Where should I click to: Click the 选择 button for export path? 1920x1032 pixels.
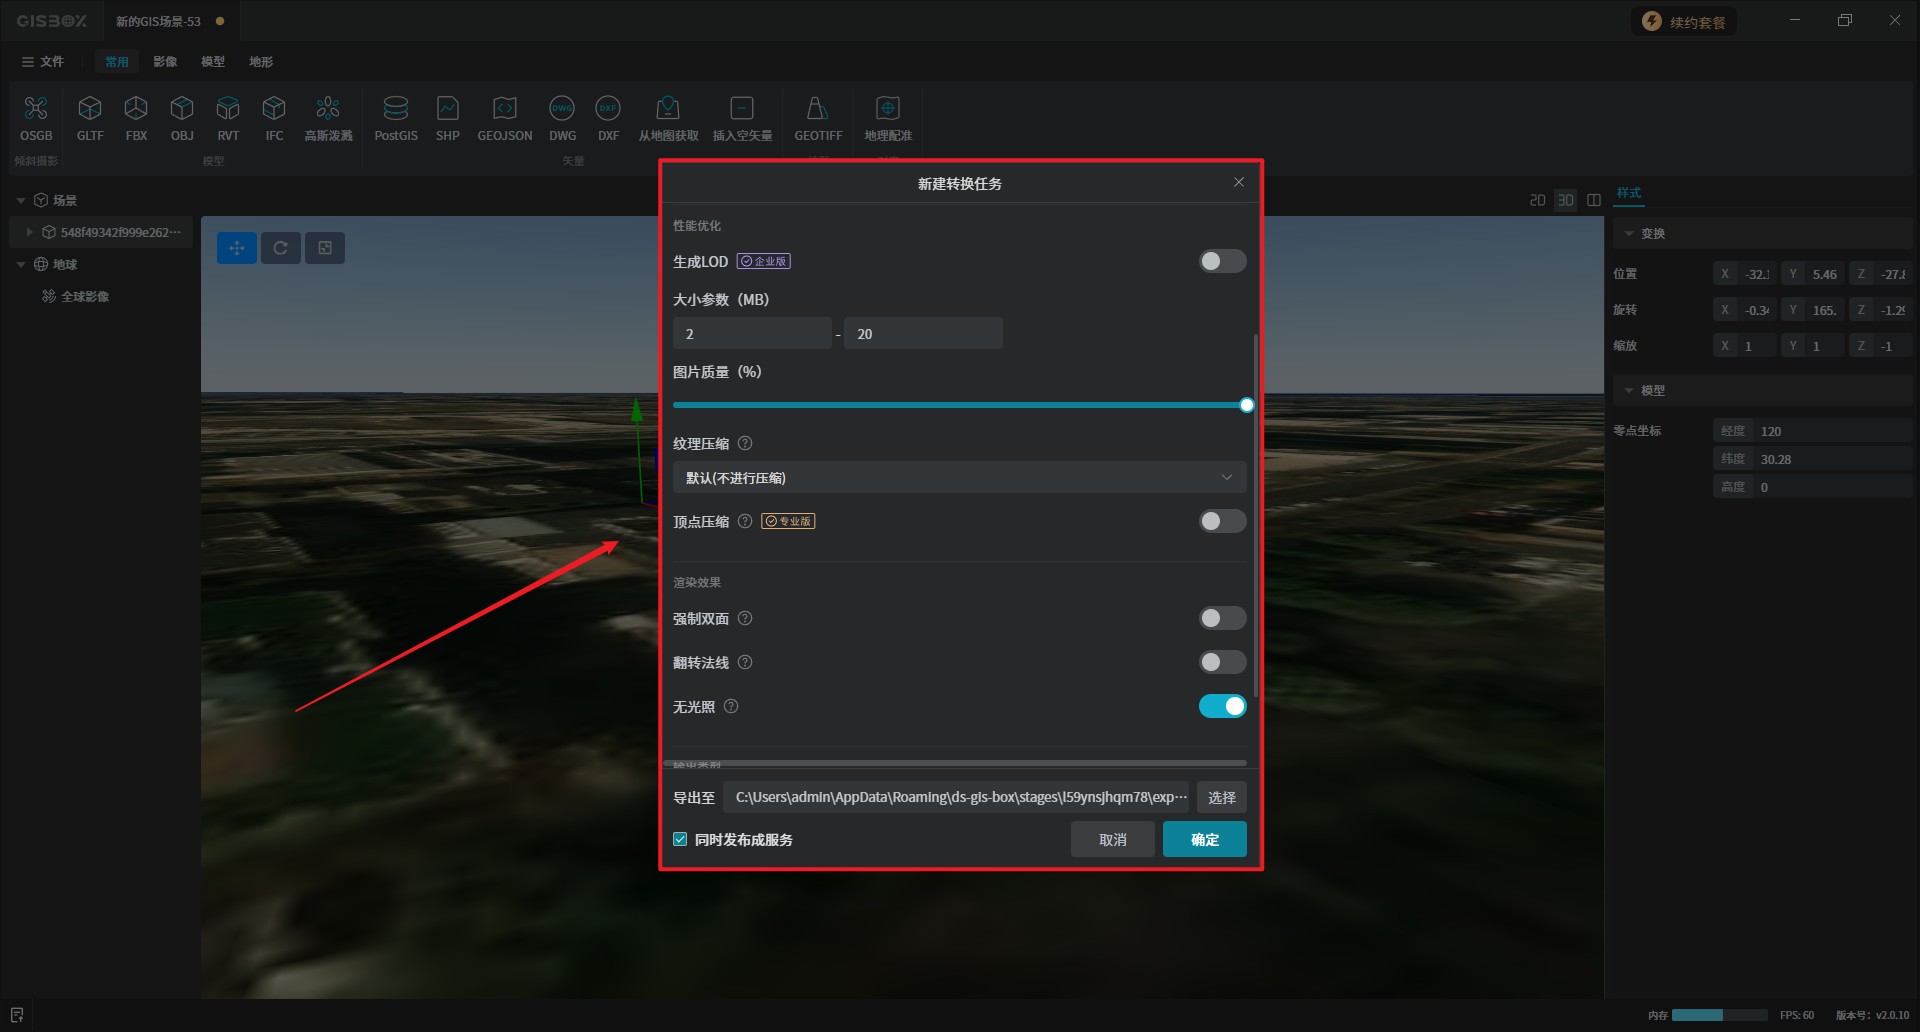1221,798
